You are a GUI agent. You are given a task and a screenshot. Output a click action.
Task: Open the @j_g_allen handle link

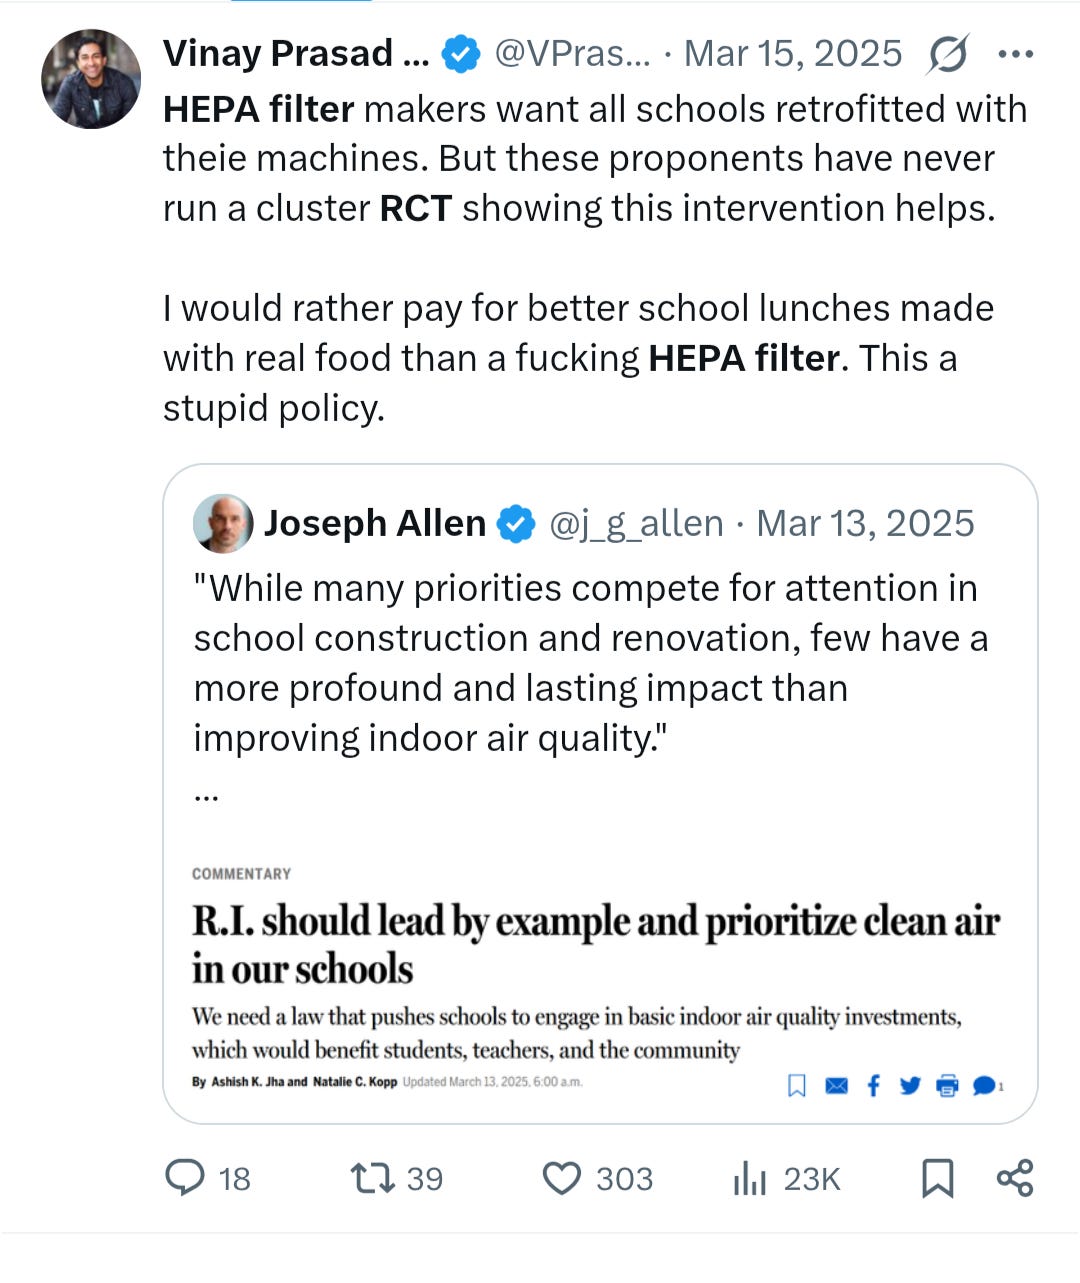(636, 523)
